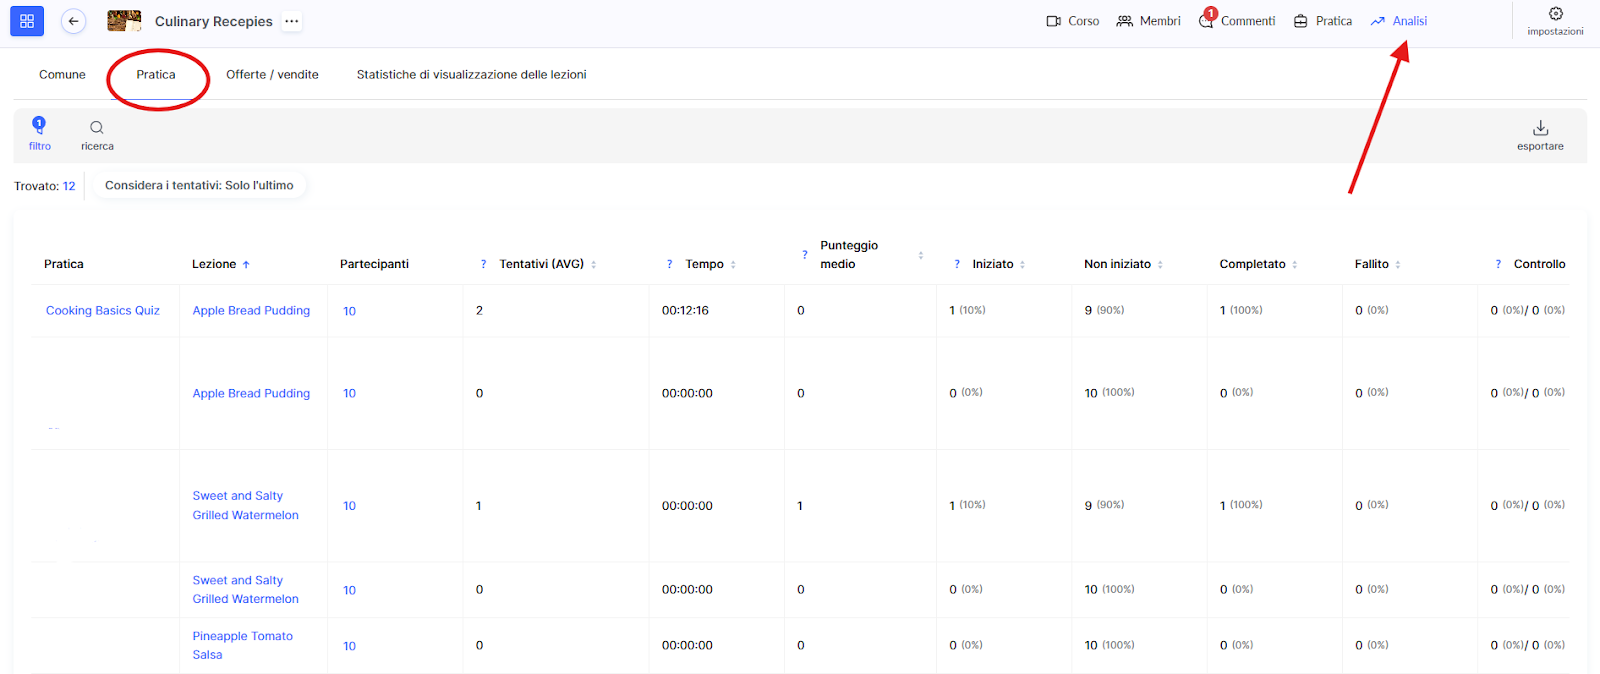This screenshot has width=1600, height=674.
Task: Click the back arrow button
Action: 73,21
